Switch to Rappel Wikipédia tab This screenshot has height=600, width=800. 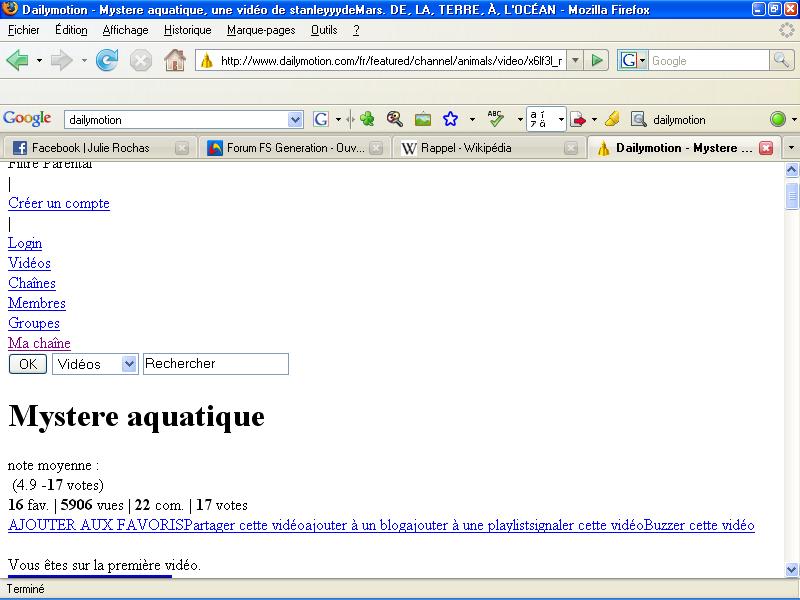pyautogui.click(x=488, y=148)
